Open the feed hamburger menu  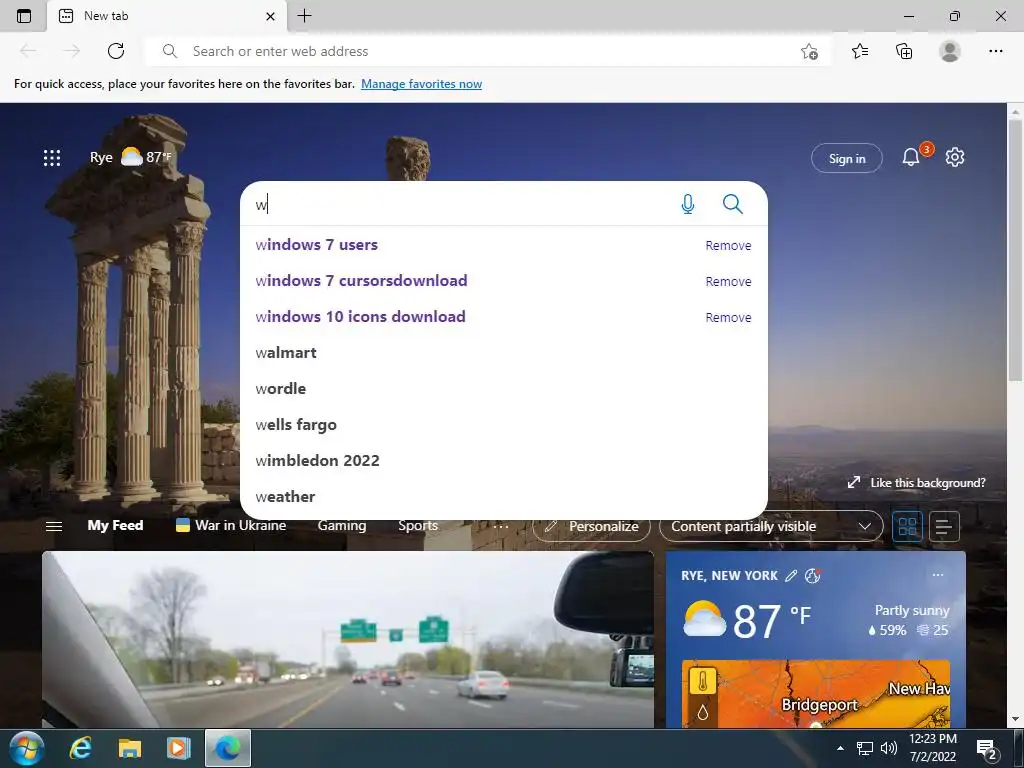point(54,526)
